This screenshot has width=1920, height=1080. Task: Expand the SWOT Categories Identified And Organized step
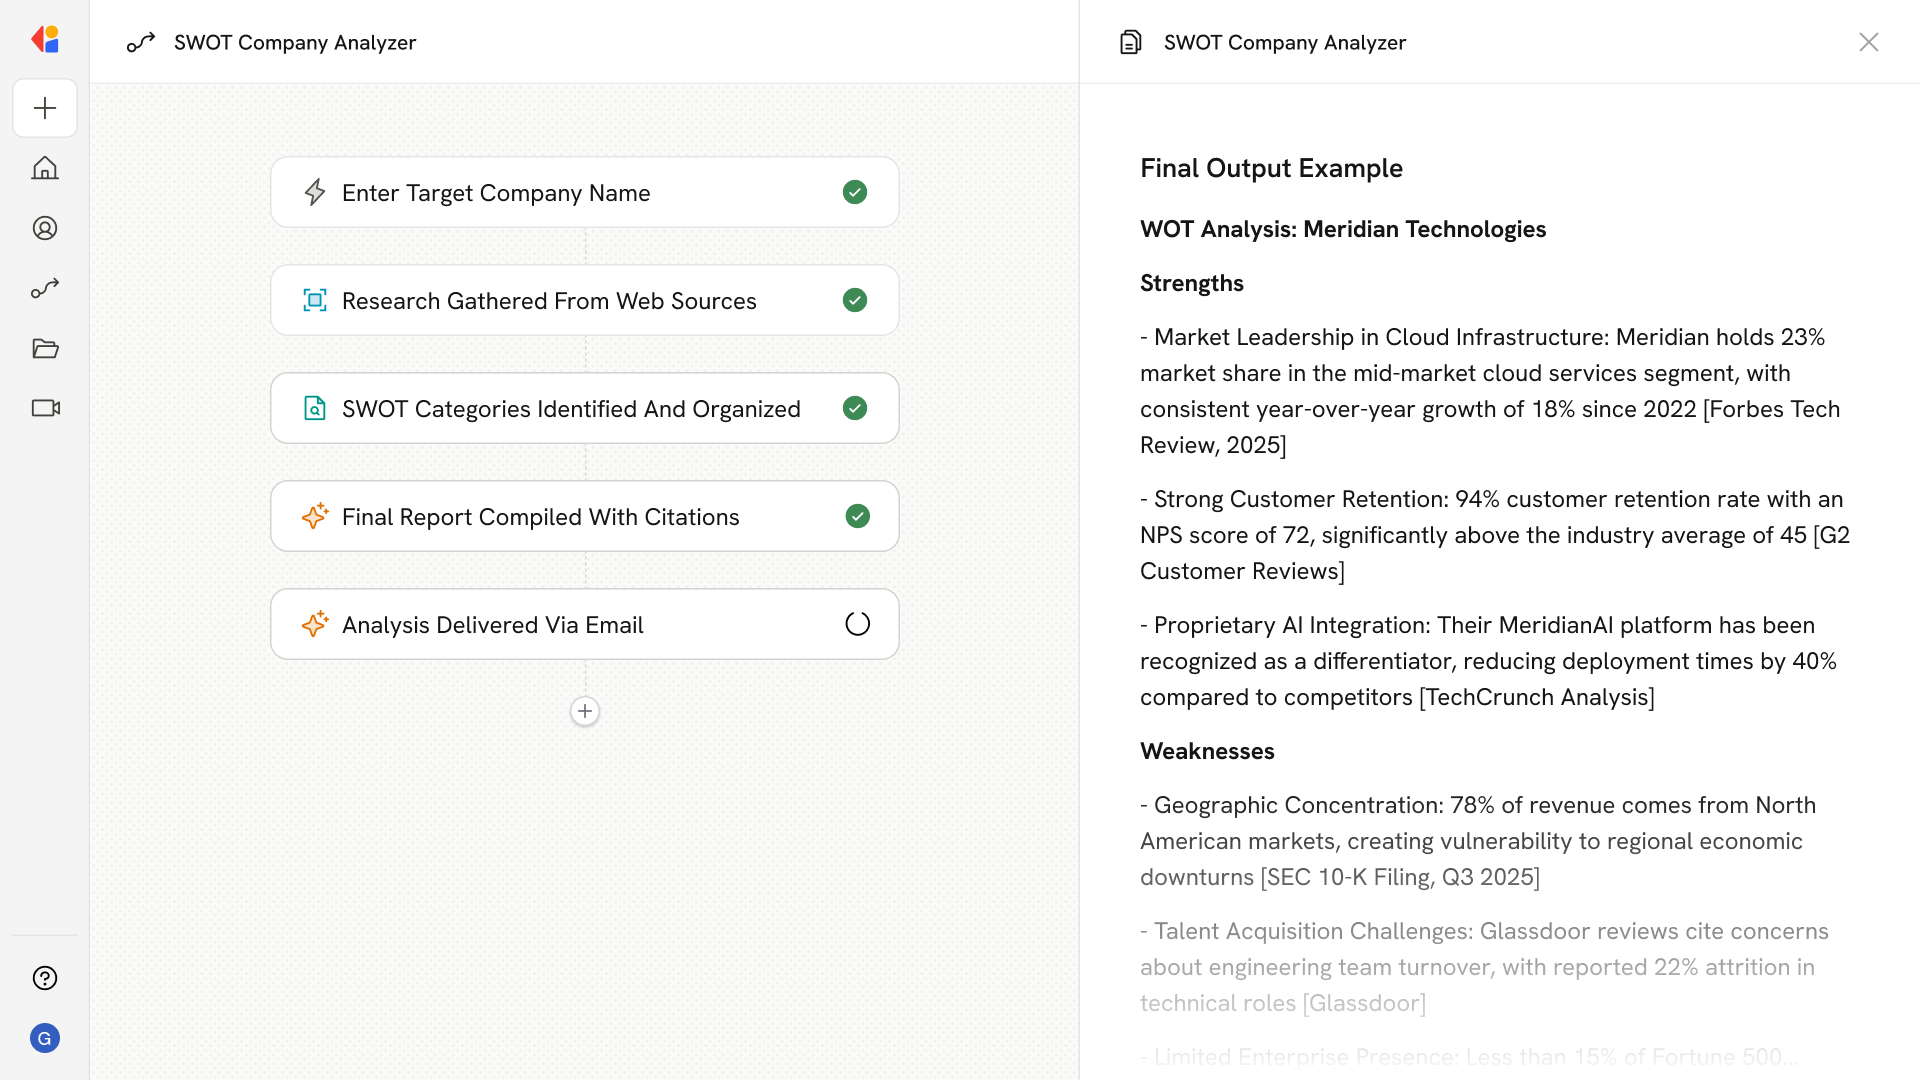click(x=585, y=408)
